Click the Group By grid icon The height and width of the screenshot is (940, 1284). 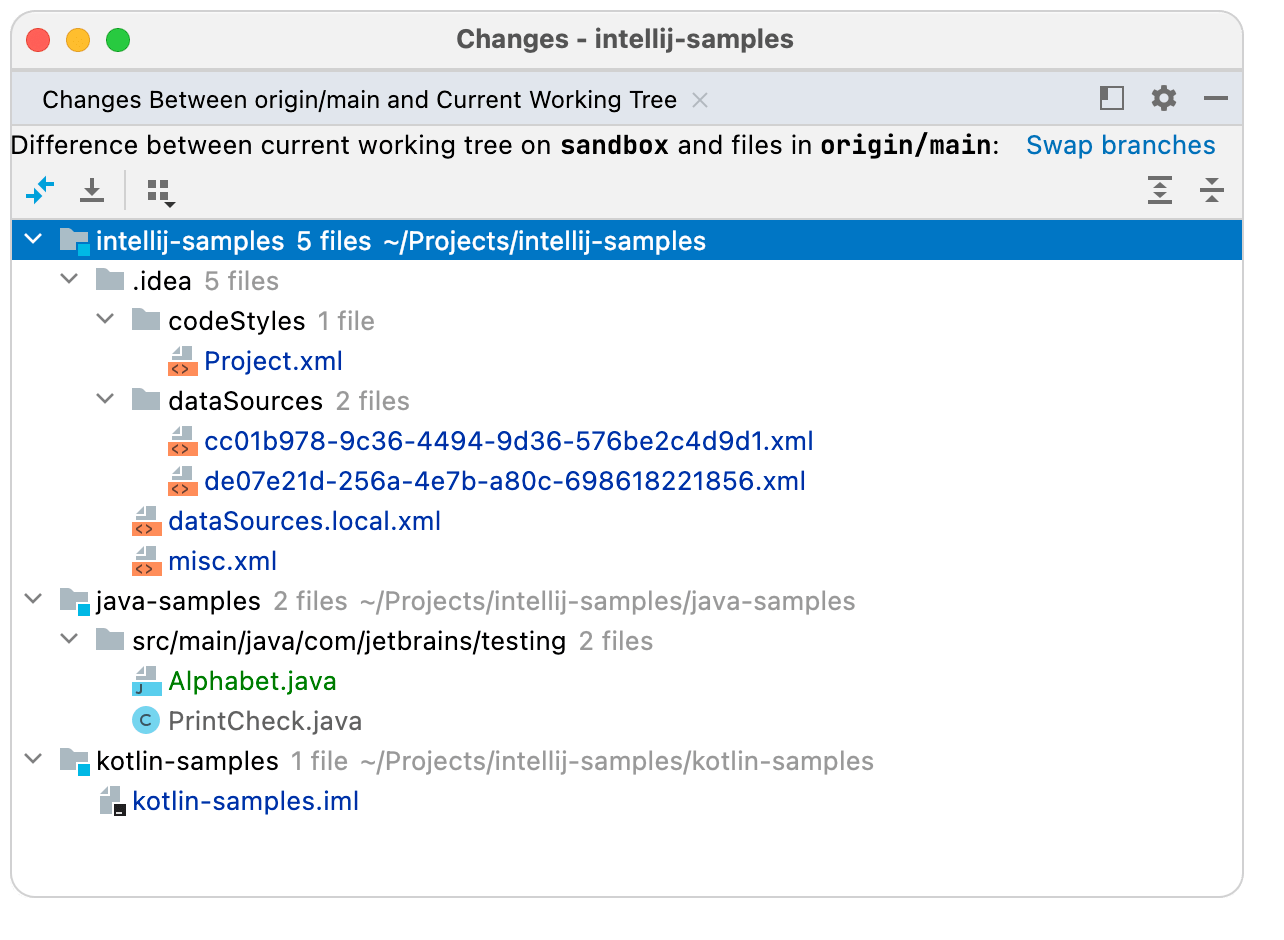pyautogui.click(x=157, y=190)
